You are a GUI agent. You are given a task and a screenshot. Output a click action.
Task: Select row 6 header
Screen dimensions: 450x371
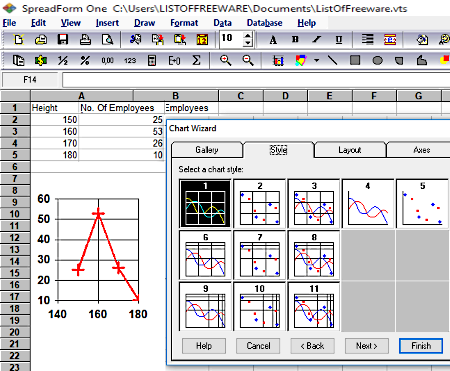tap(15, 167)
